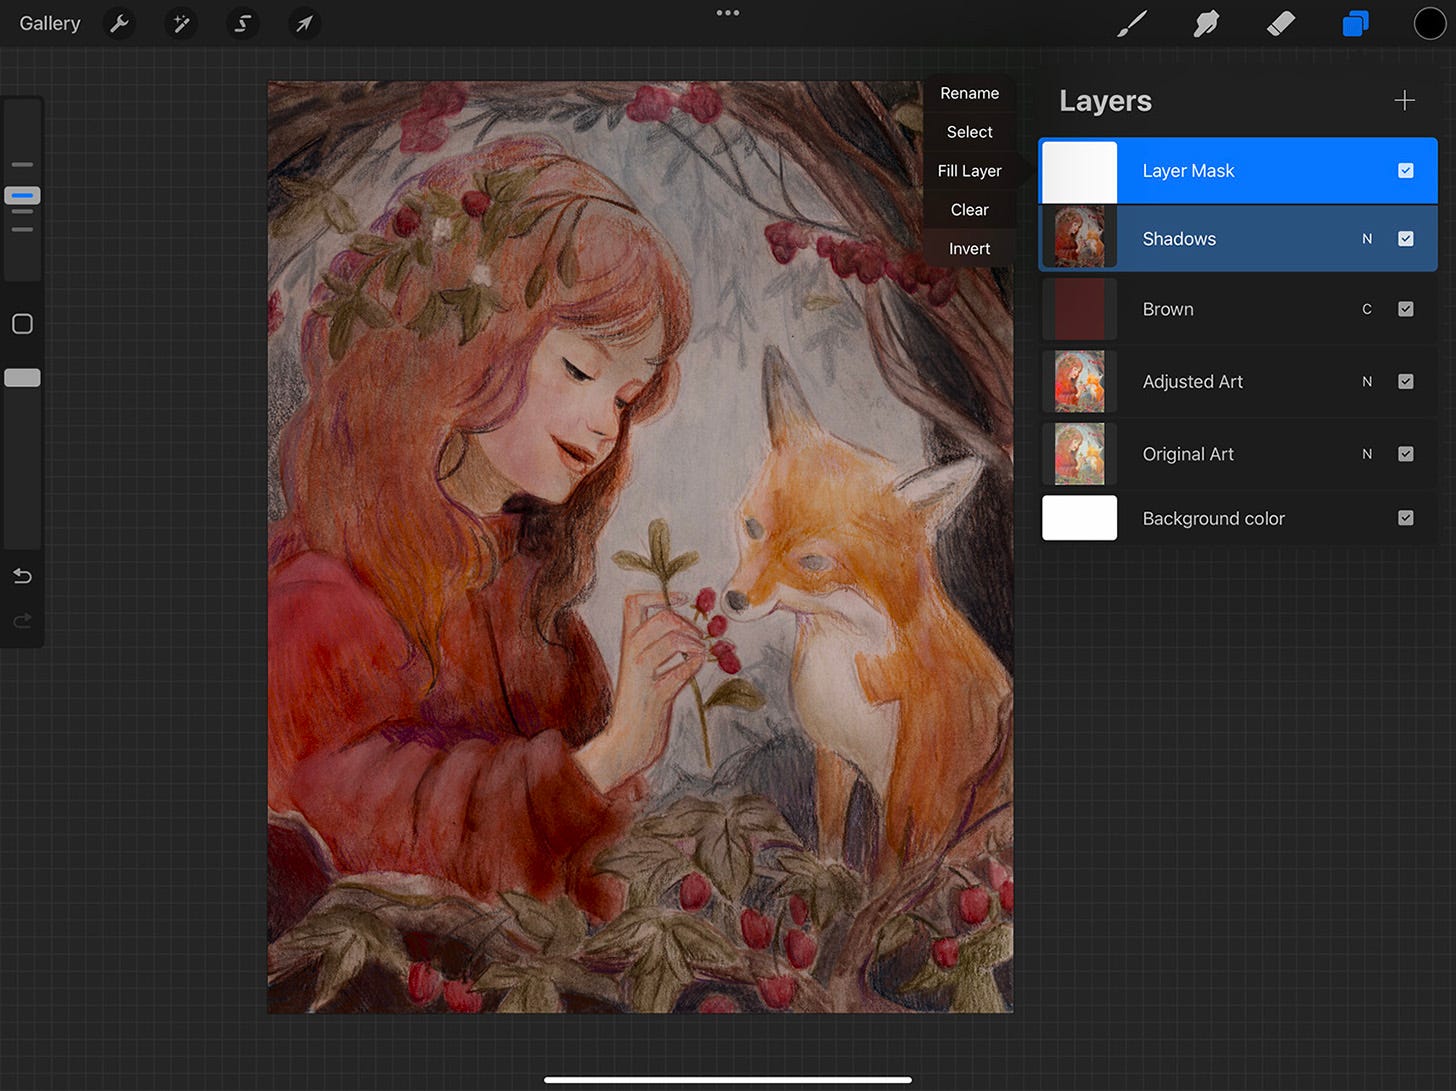This screenshot has width=1456, height=1091.
Task: Open the Actions menu wrench icon
Action: [x=119, y=23]
